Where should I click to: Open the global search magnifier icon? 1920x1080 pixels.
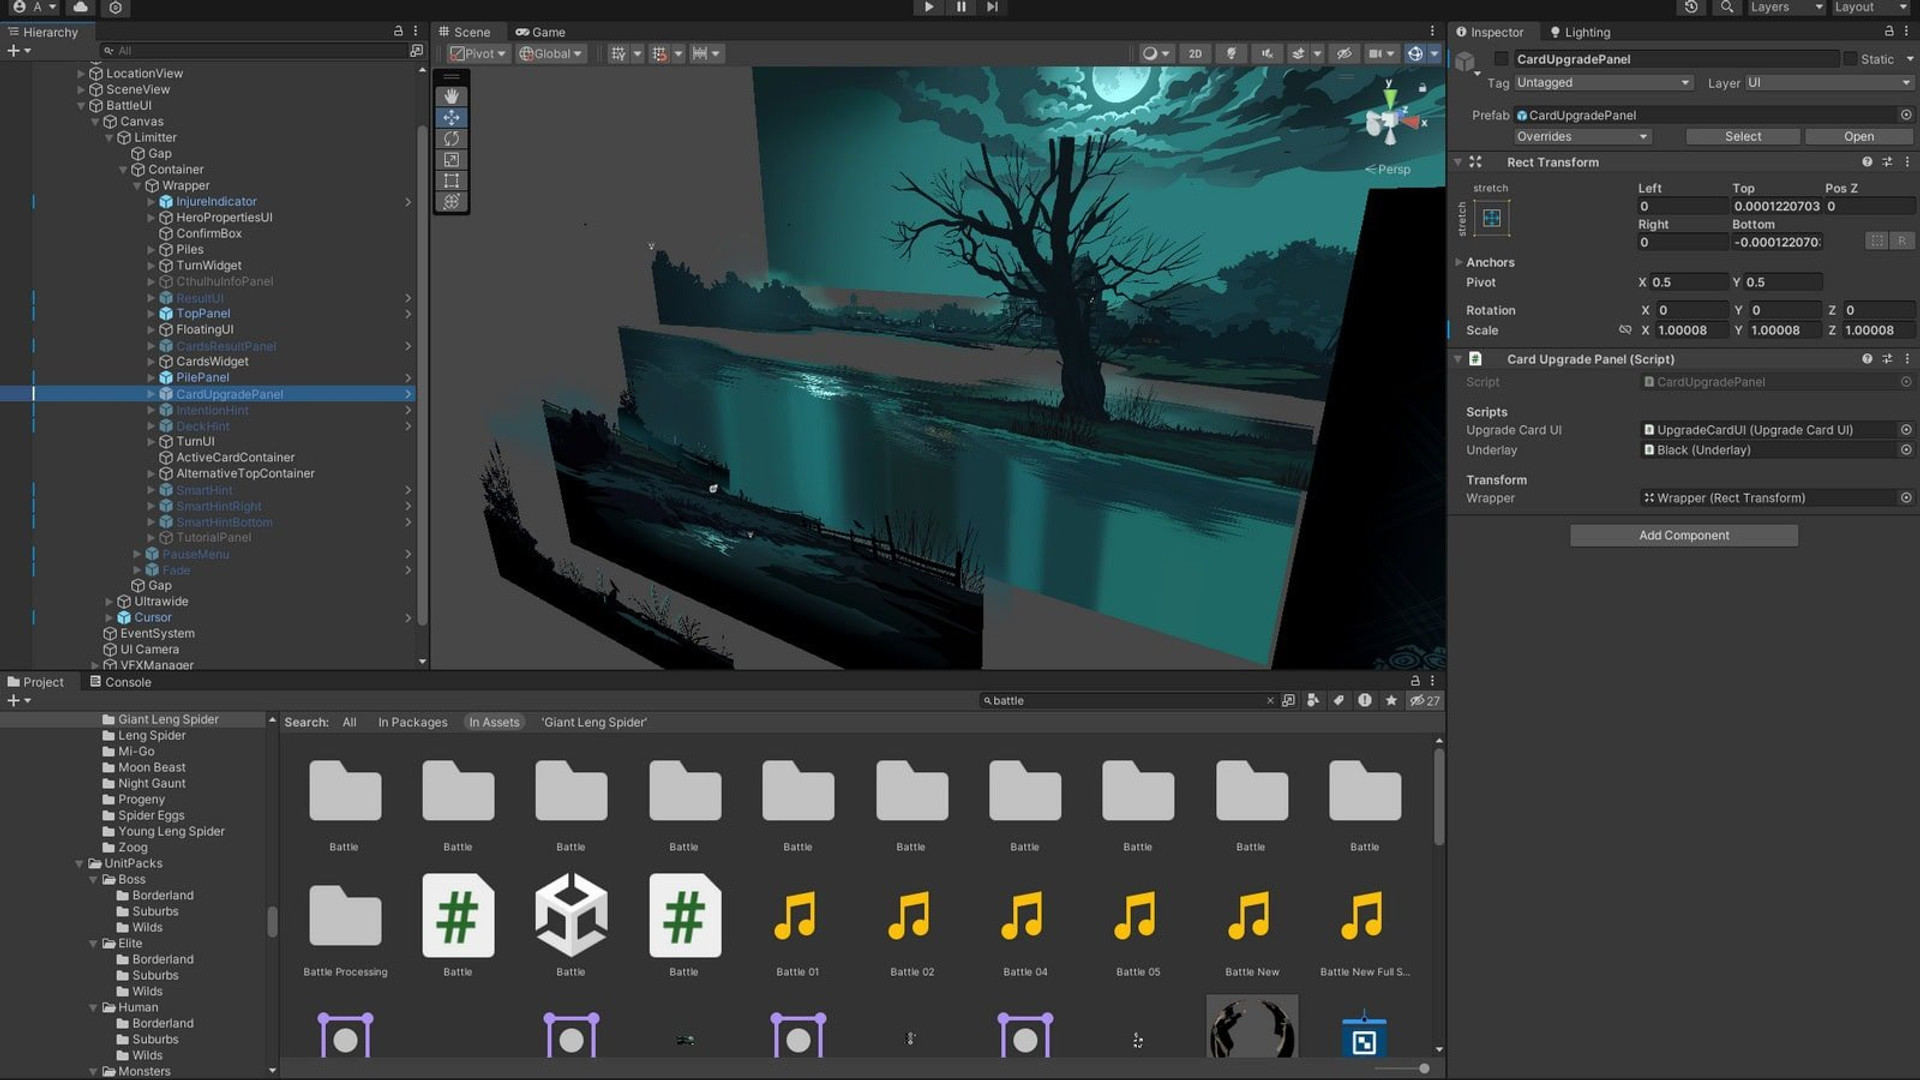1727,7
